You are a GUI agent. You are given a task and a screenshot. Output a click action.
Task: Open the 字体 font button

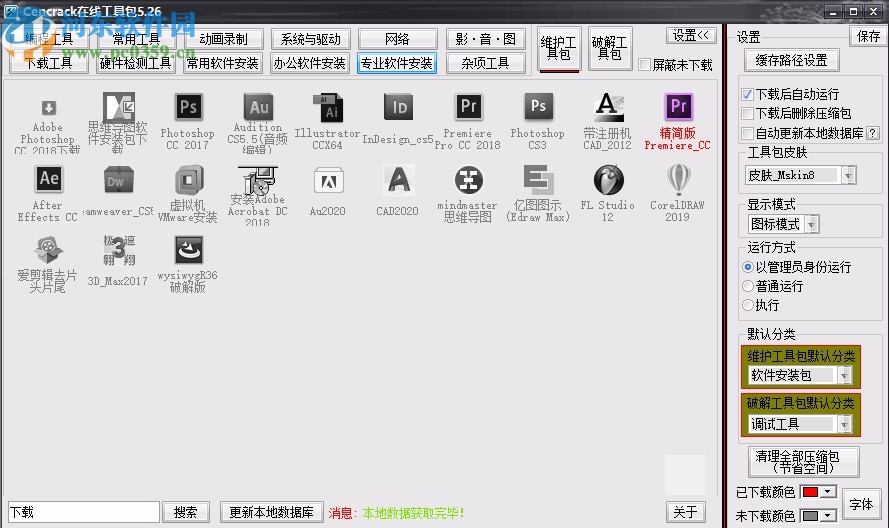[x=861, y=504]
